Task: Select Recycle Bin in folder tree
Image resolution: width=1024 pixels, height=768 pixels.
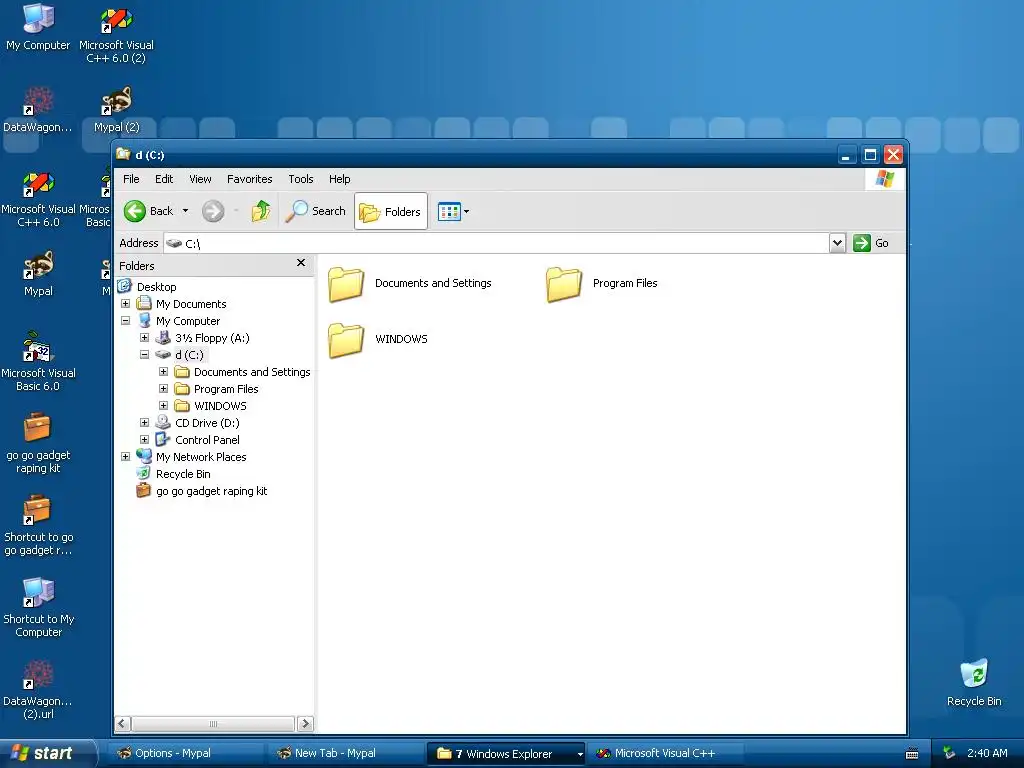Action: pos(183,473)
